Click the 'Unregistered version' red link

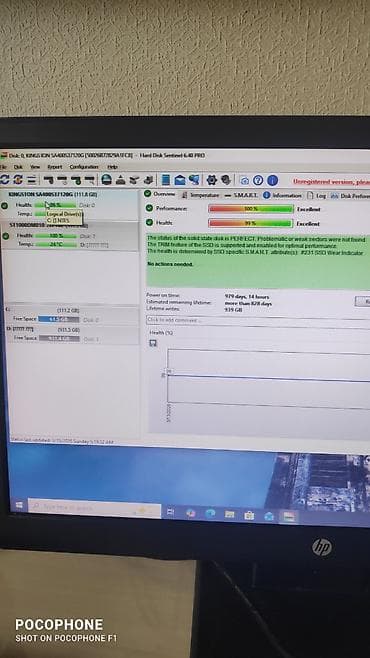coord(331,182)
